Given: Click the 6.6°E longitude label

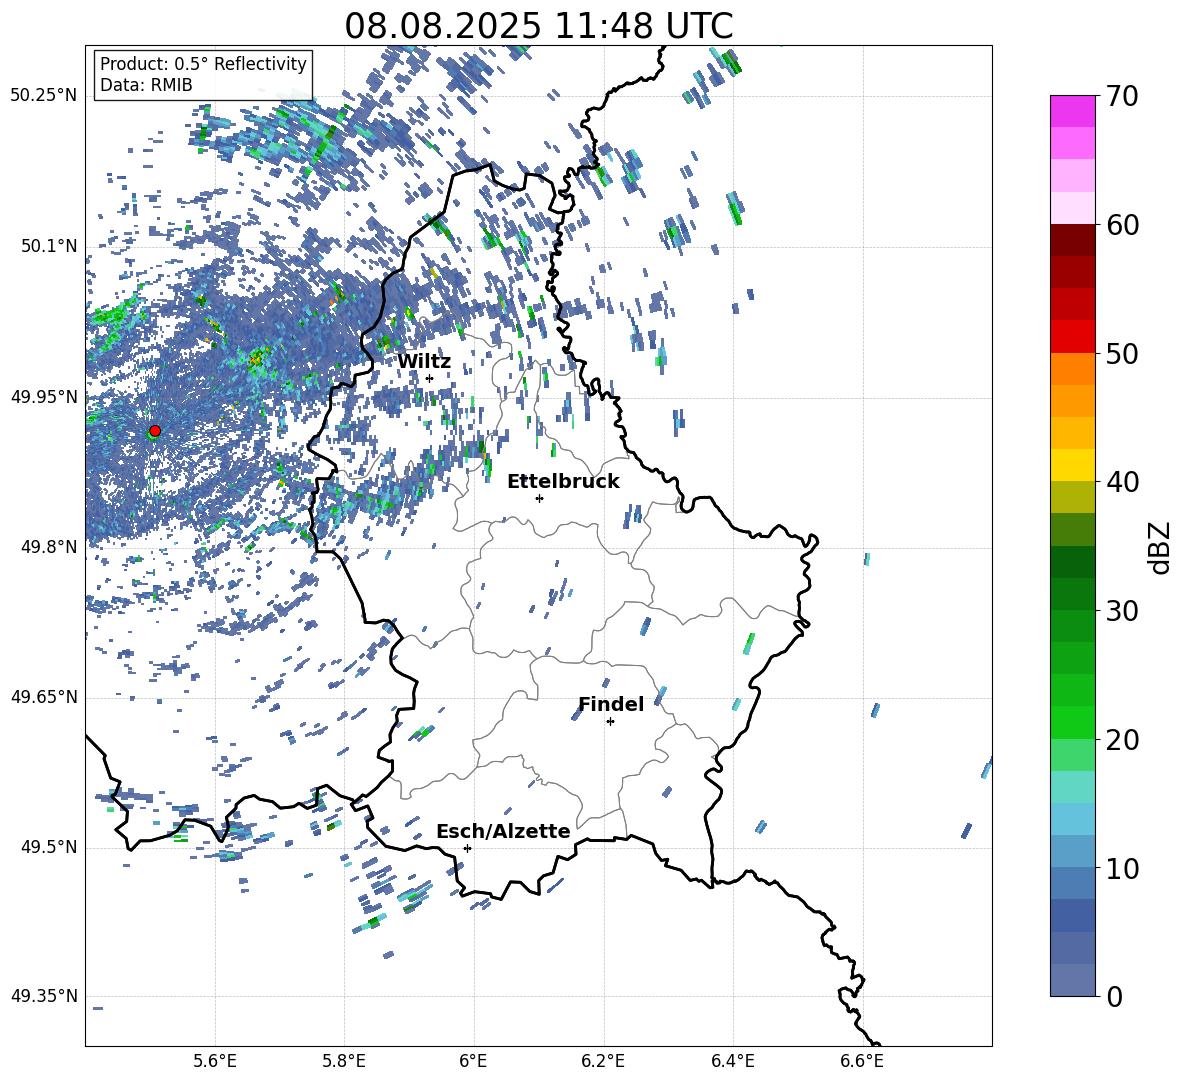Looking at the screenshot, I should 862,1062.
